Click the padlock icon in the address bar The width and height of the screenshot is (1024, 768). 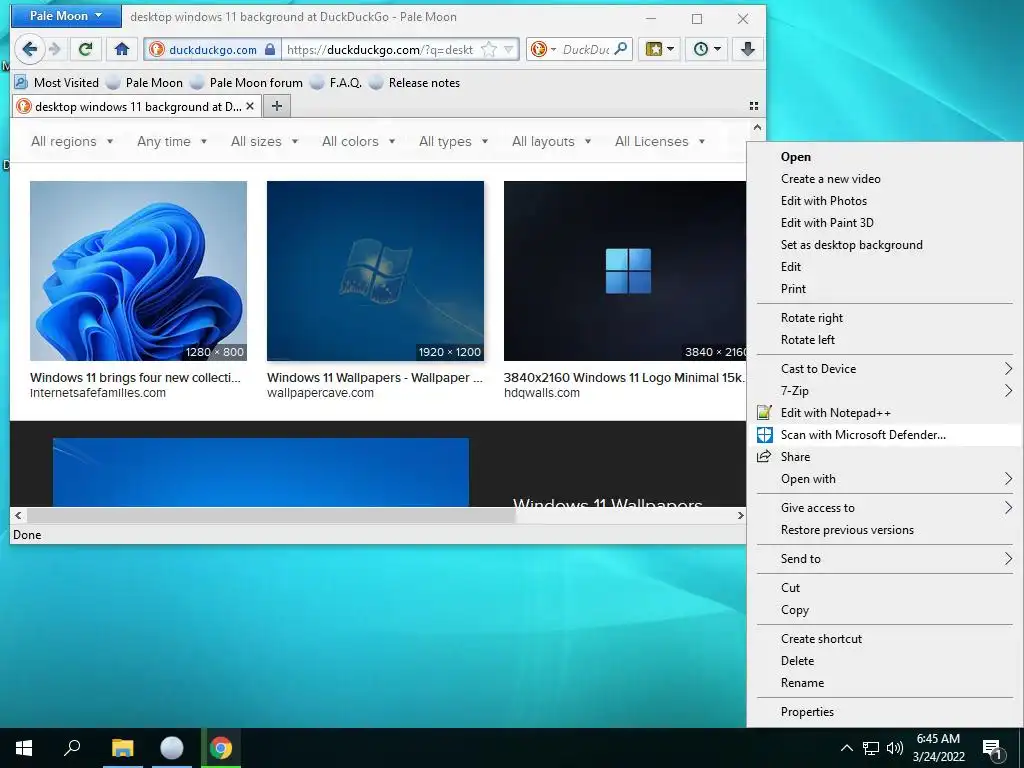[270, 49]
